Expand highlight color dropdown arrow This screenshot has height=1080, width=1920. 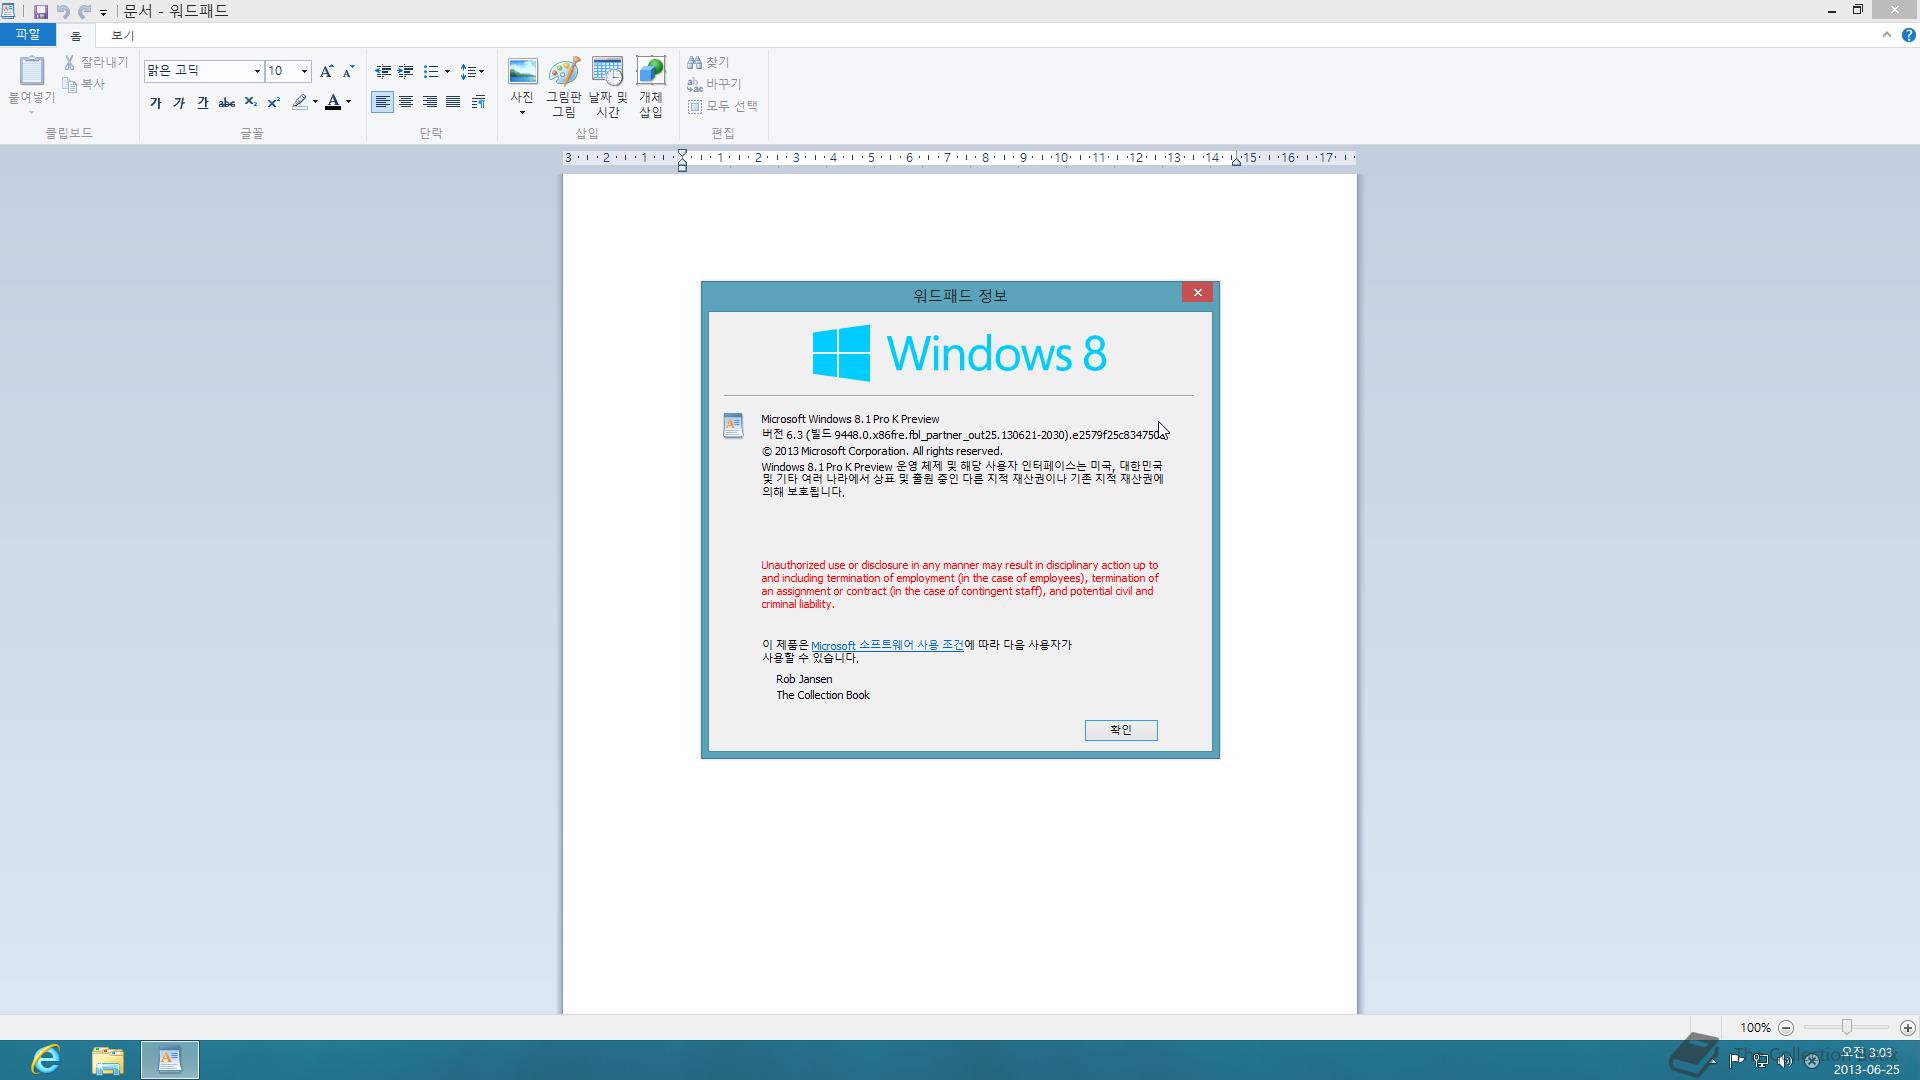coord(315,102)
